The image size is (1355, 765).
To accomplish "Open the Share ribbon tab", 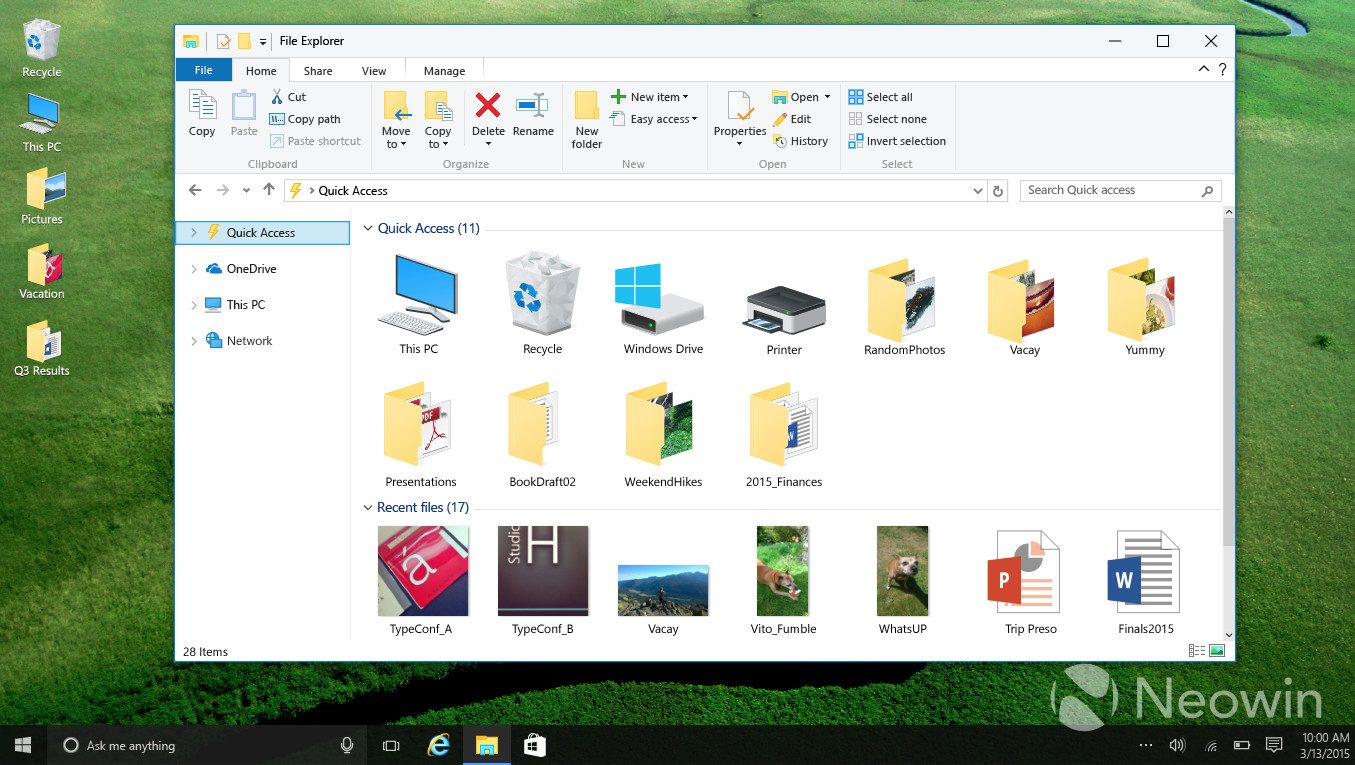I will pyautogui.click(x=318, y=71).
